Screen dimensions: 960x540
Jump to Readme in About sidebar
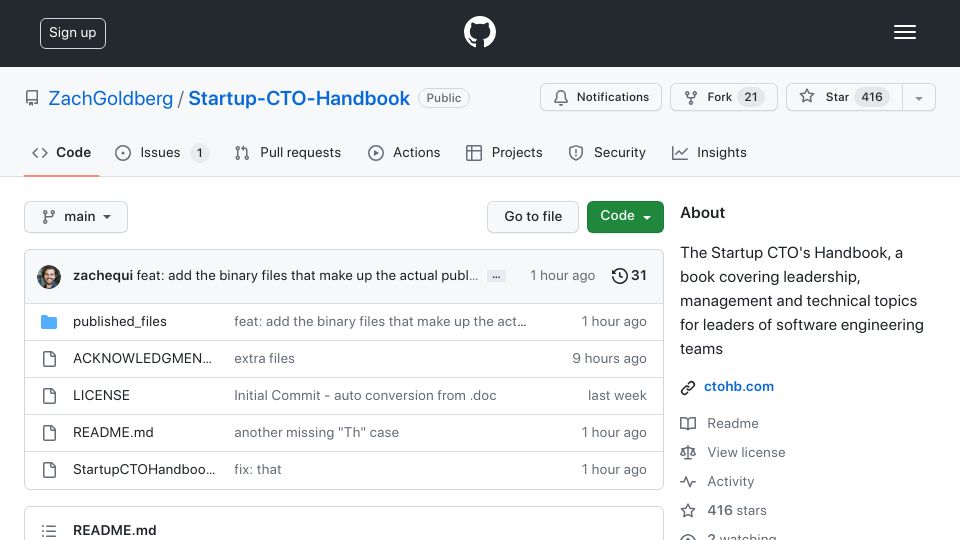pyautogui.click(x=733, y=423)
